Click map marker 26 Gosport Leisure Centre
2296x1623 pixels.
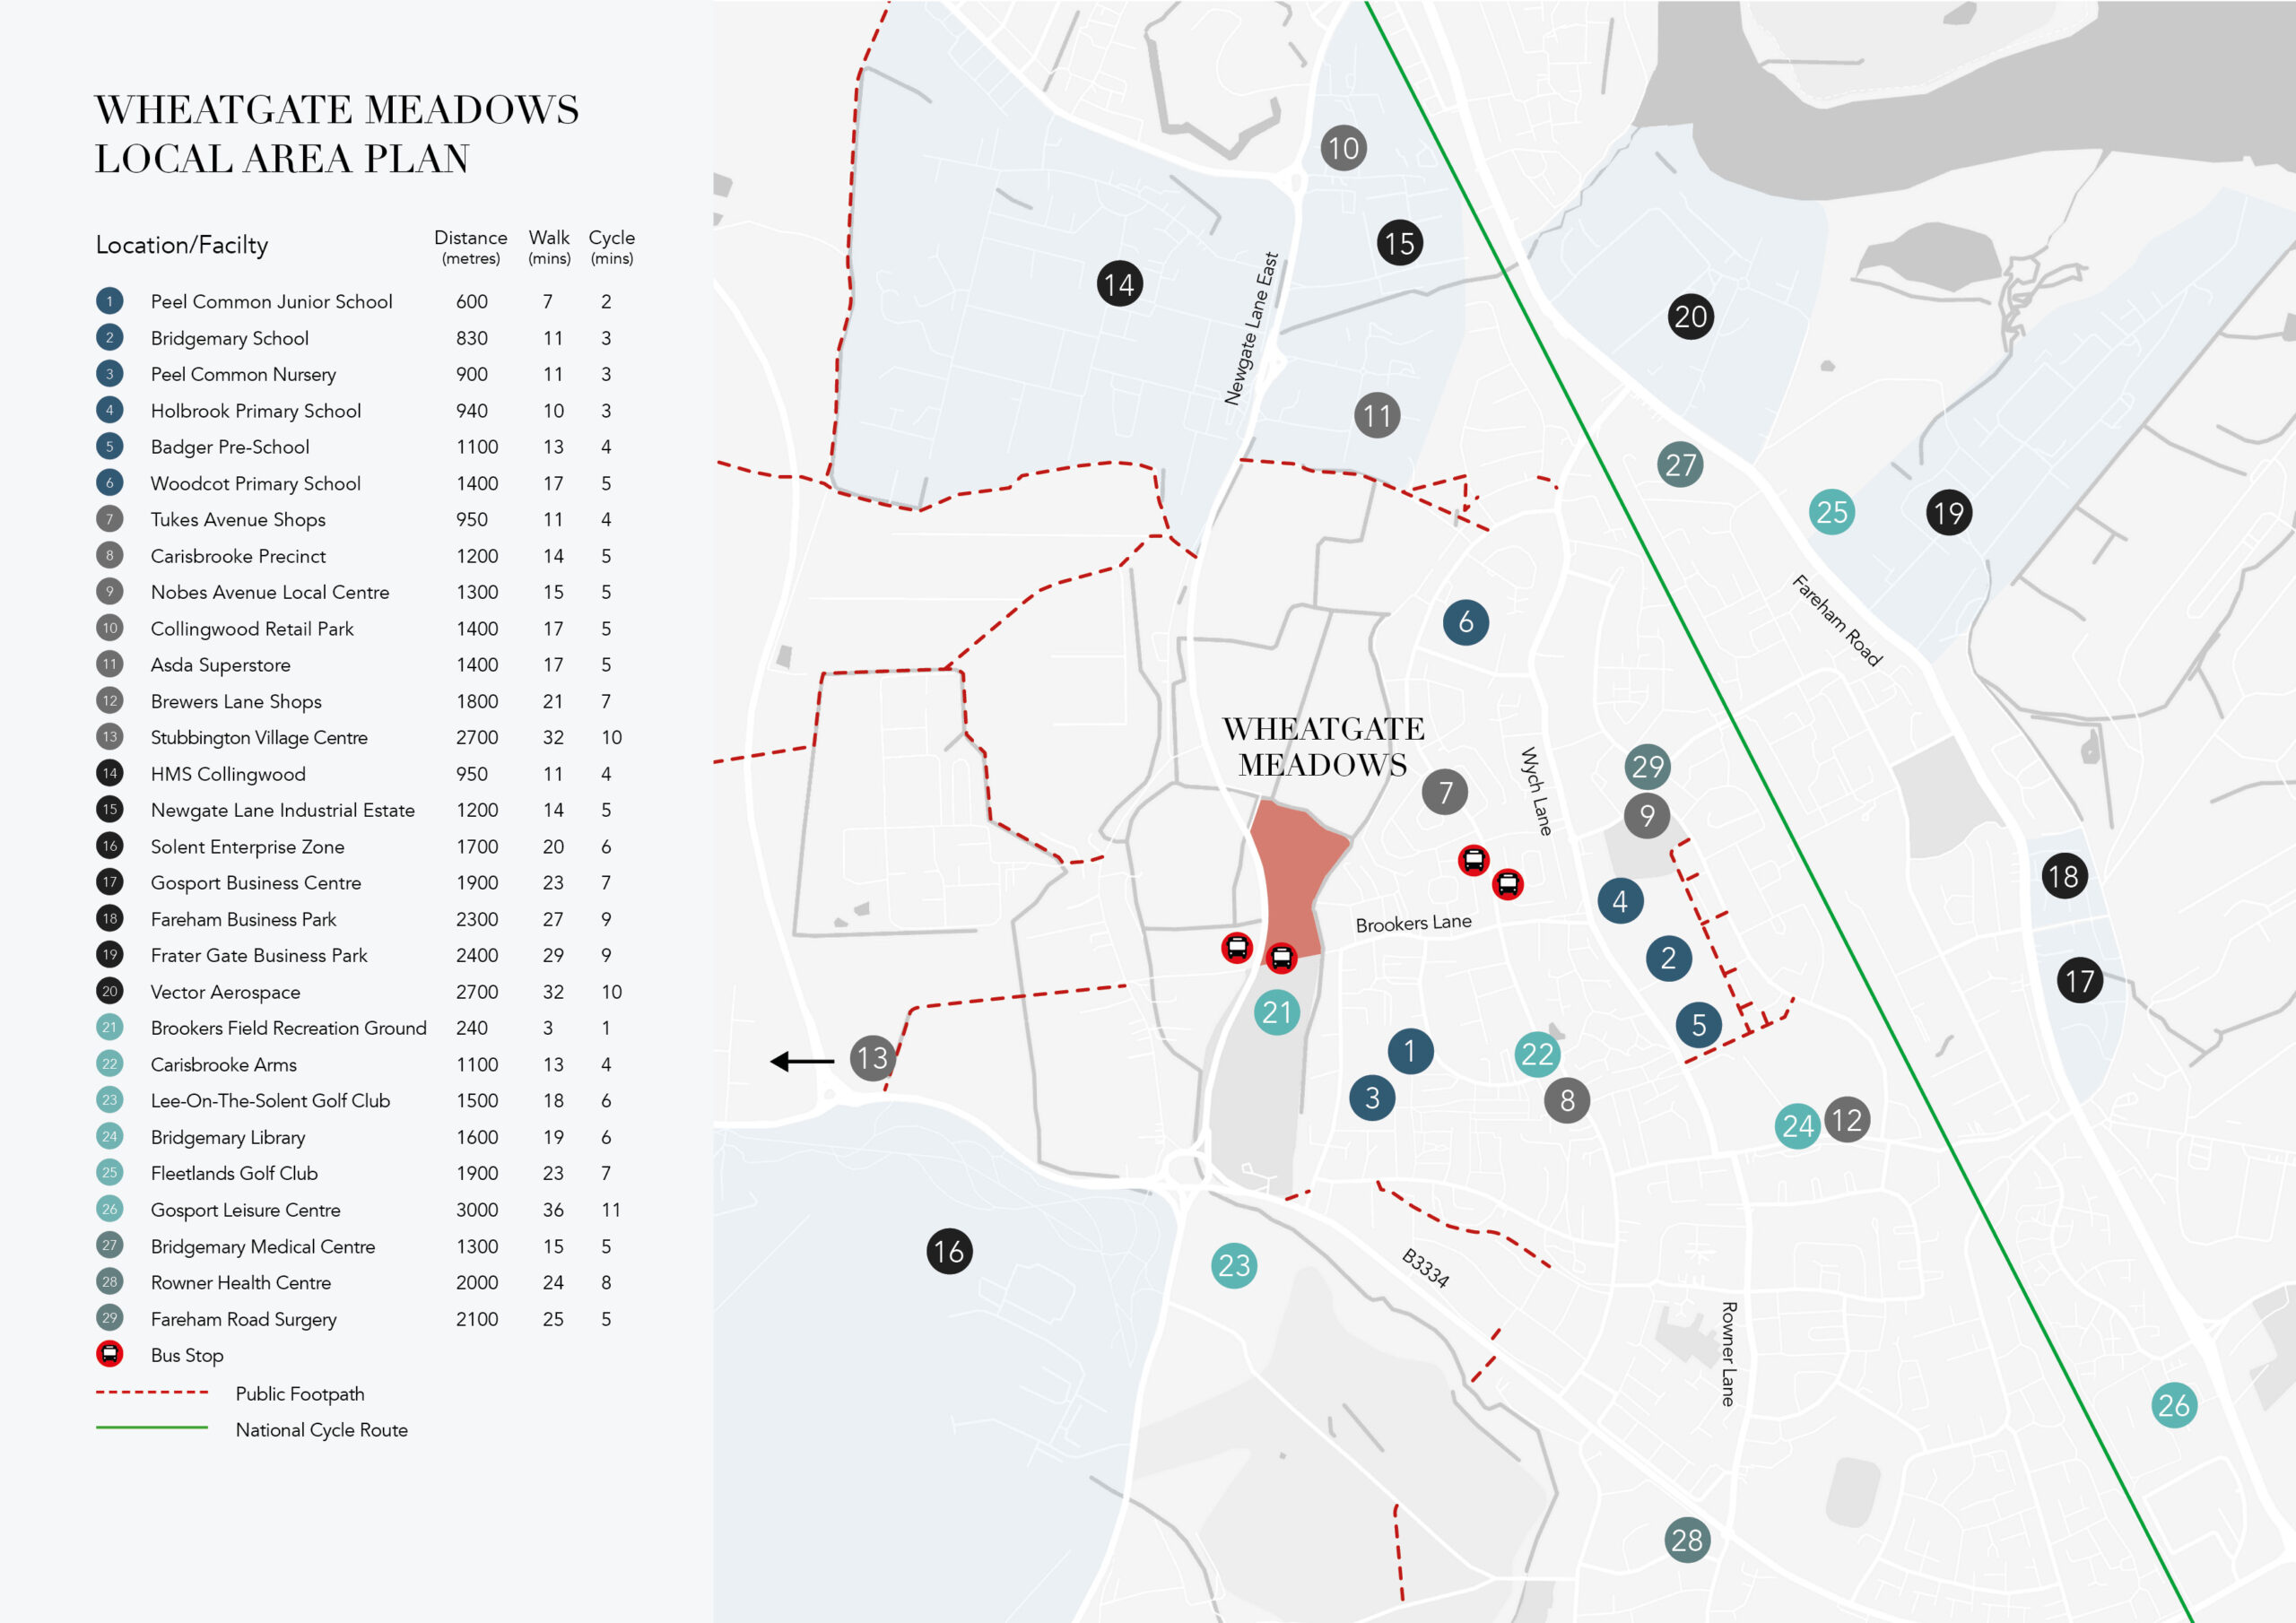tap(2173, 1405)
